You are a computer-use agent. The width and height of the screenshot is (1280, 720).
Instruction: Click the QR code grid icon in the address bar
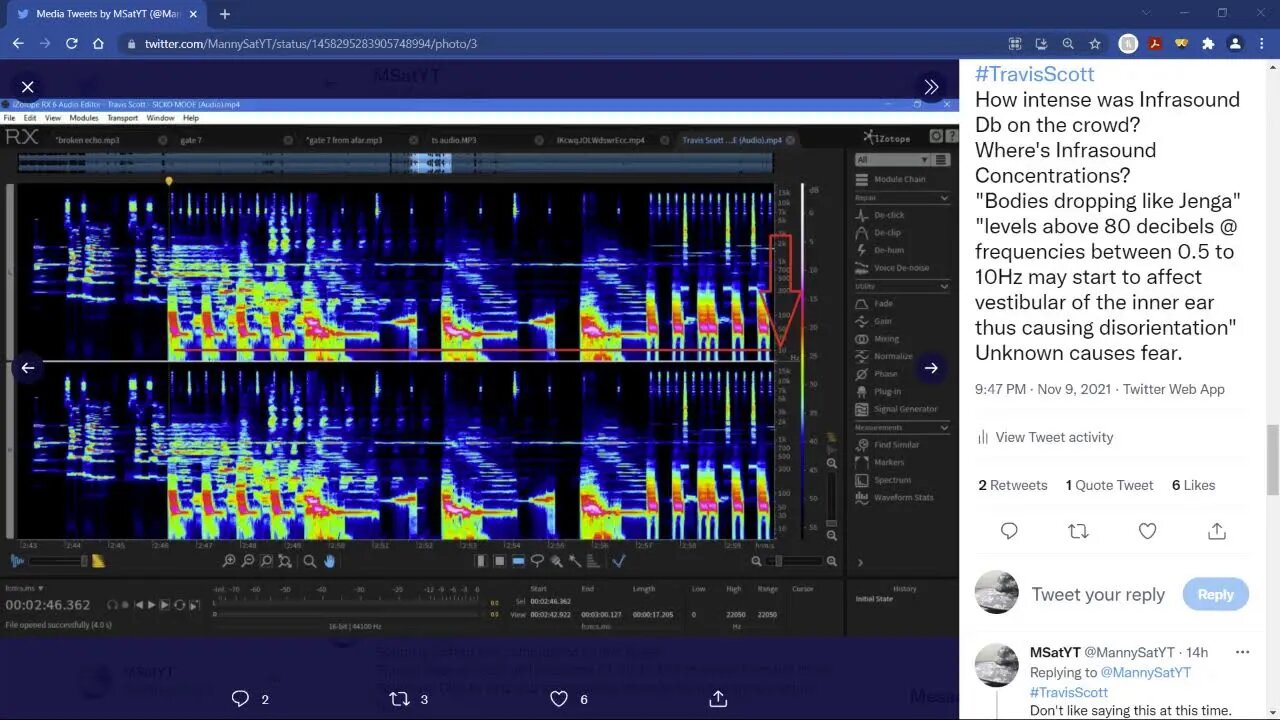1014,44
